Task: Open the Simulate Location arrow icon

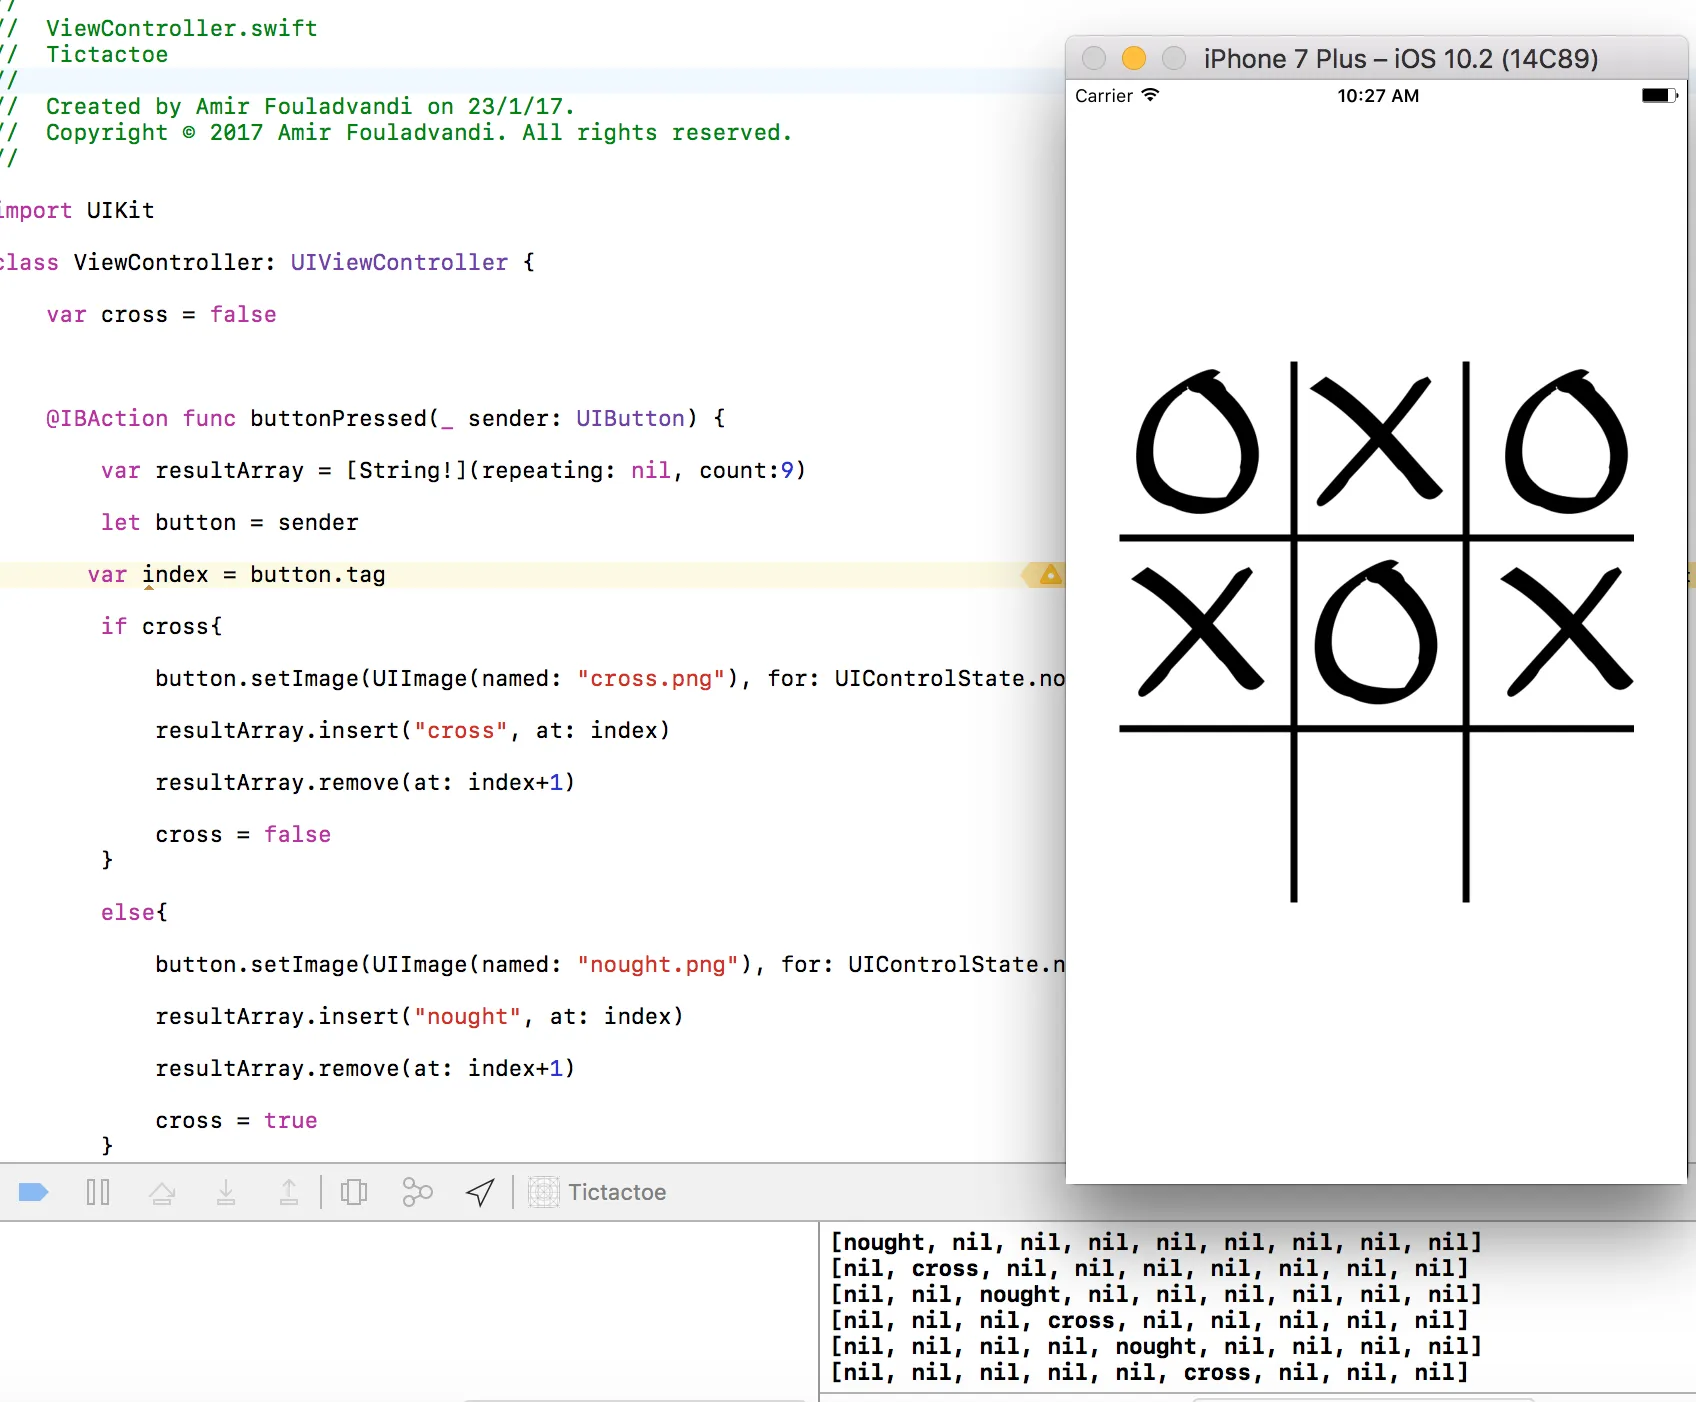Action: tap(480, 1192)
